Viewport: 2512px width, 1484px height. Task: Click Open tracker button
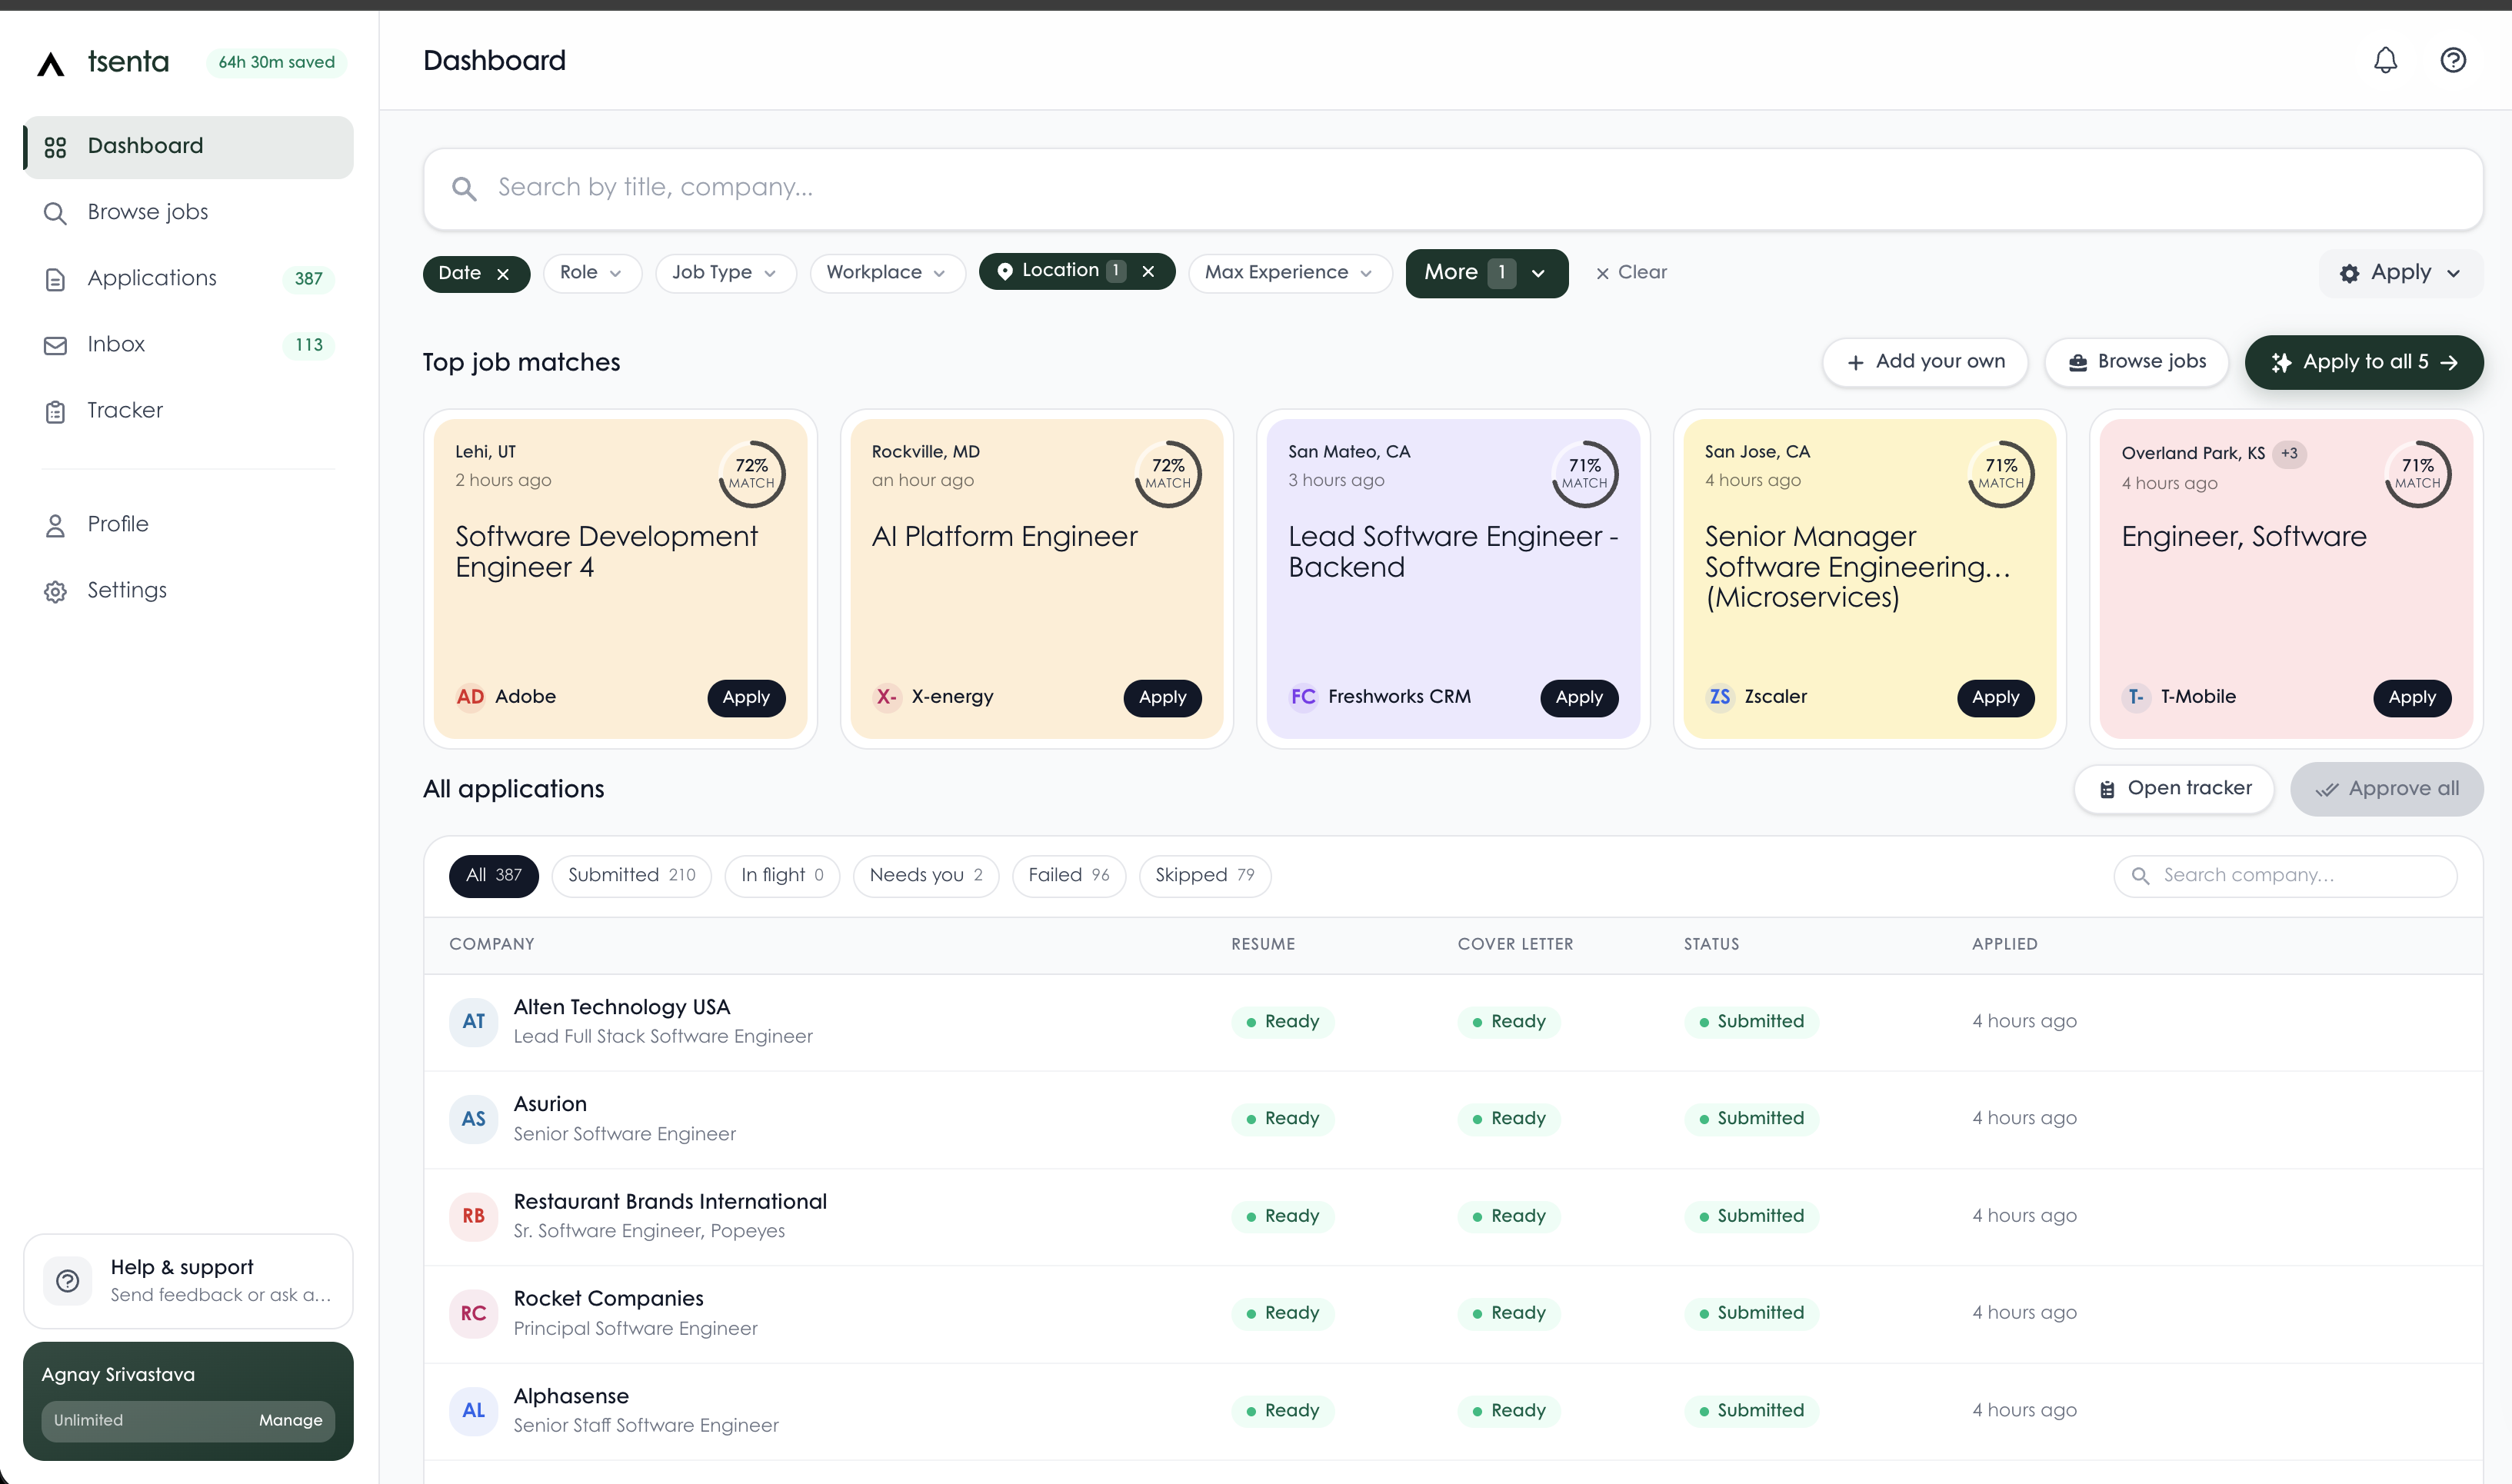coord(2174,789)
